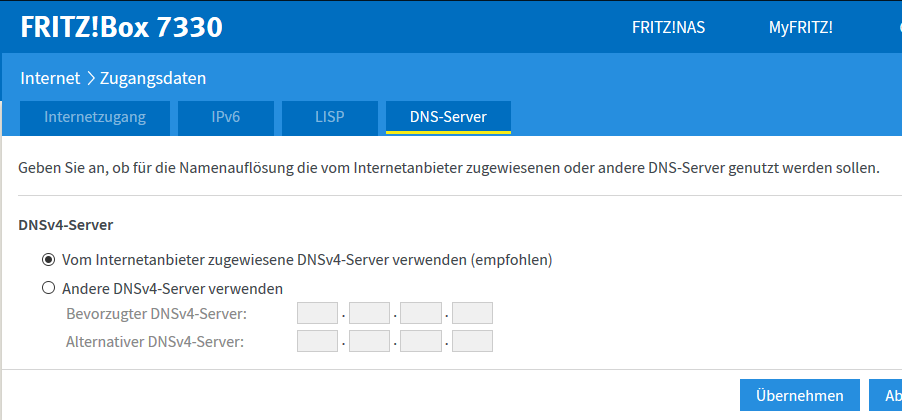Click the DNSv4-Server section heading
The height and width of the screenshot is (420, 902).
click(x=66, y=225)
